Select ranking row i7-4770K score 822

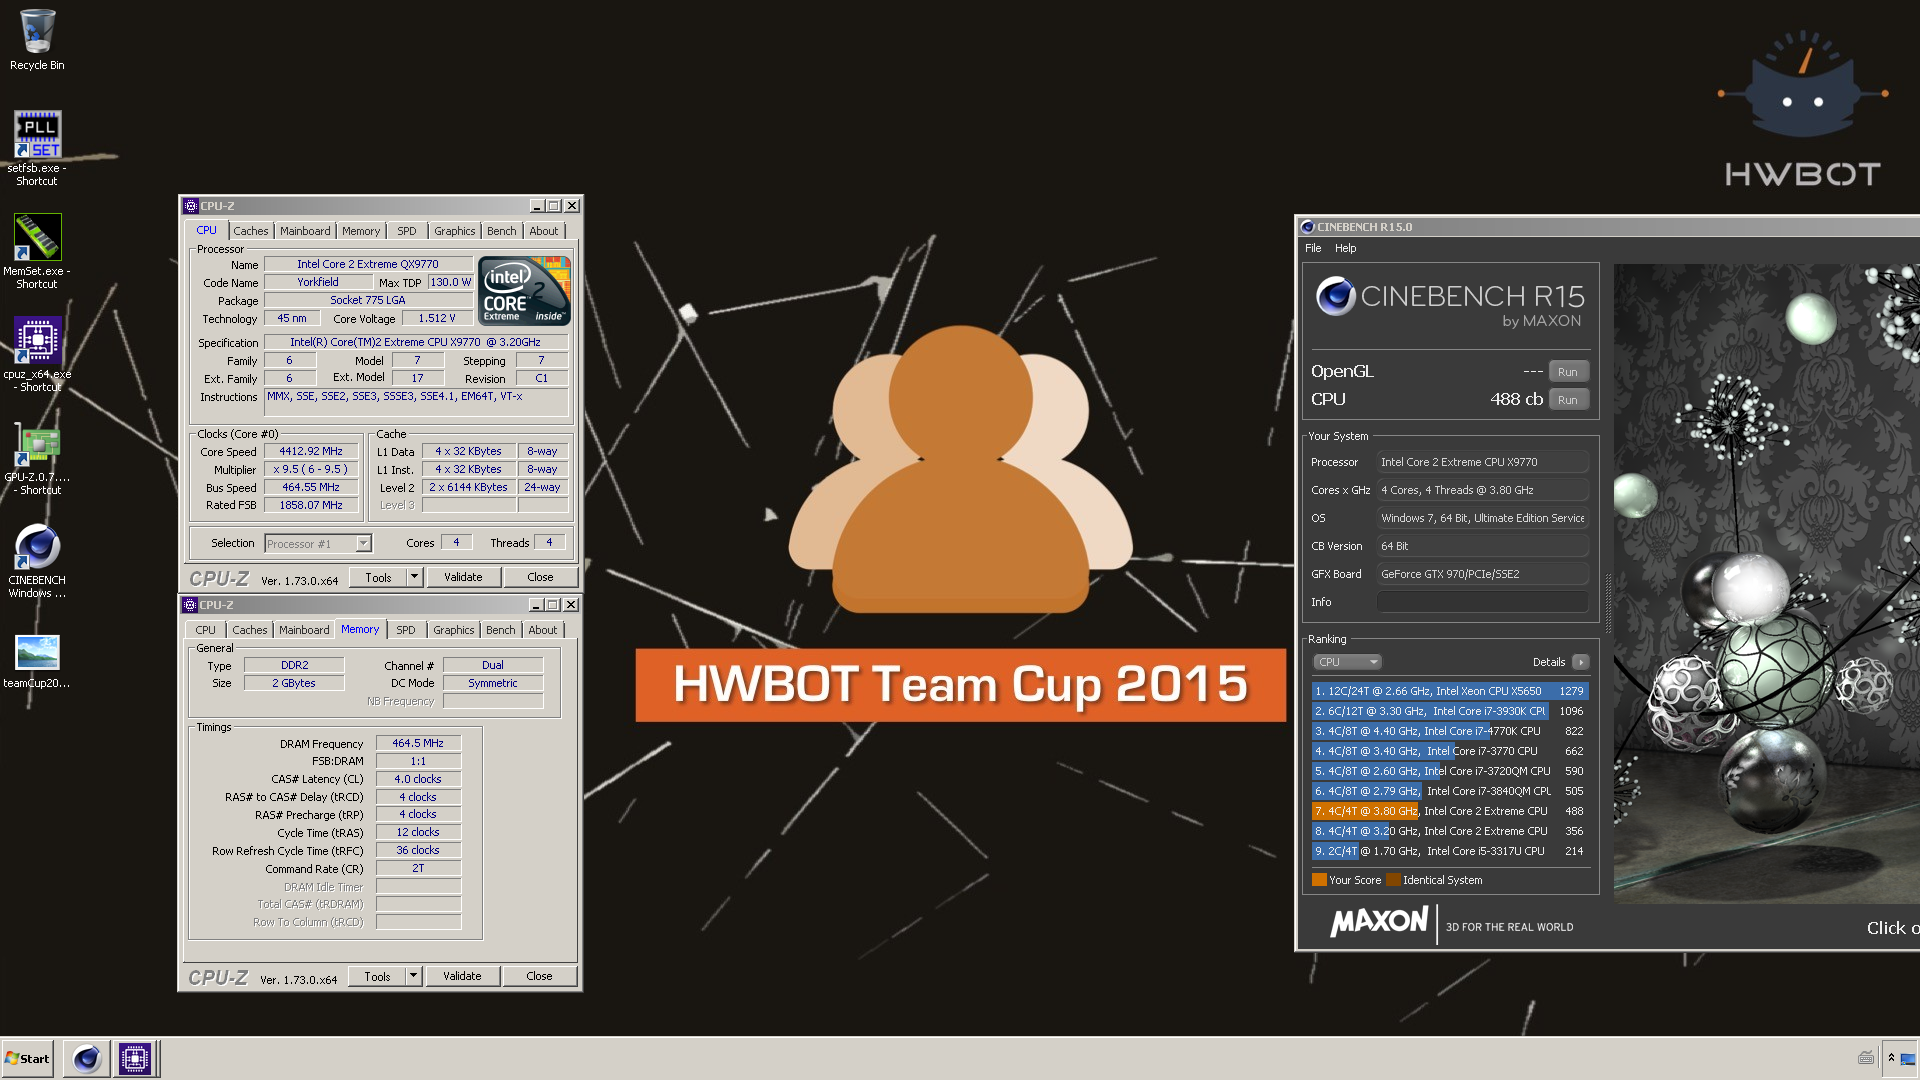pyautogui.click(x=1449, y=731)
